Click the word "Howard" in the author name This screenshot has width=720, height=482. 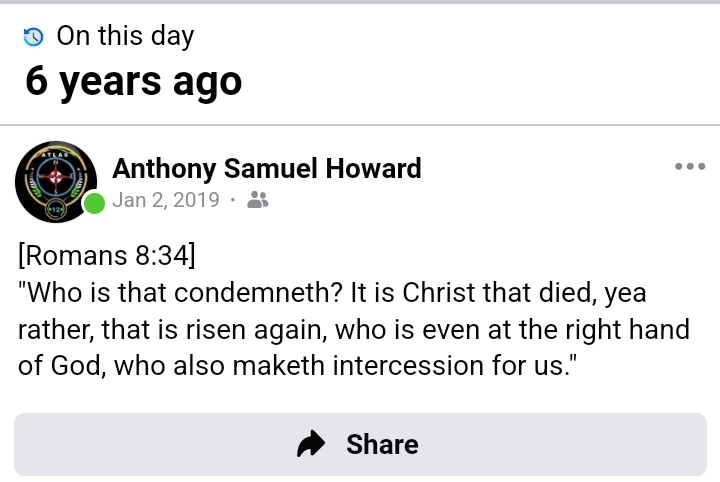(x=376, y=169)
